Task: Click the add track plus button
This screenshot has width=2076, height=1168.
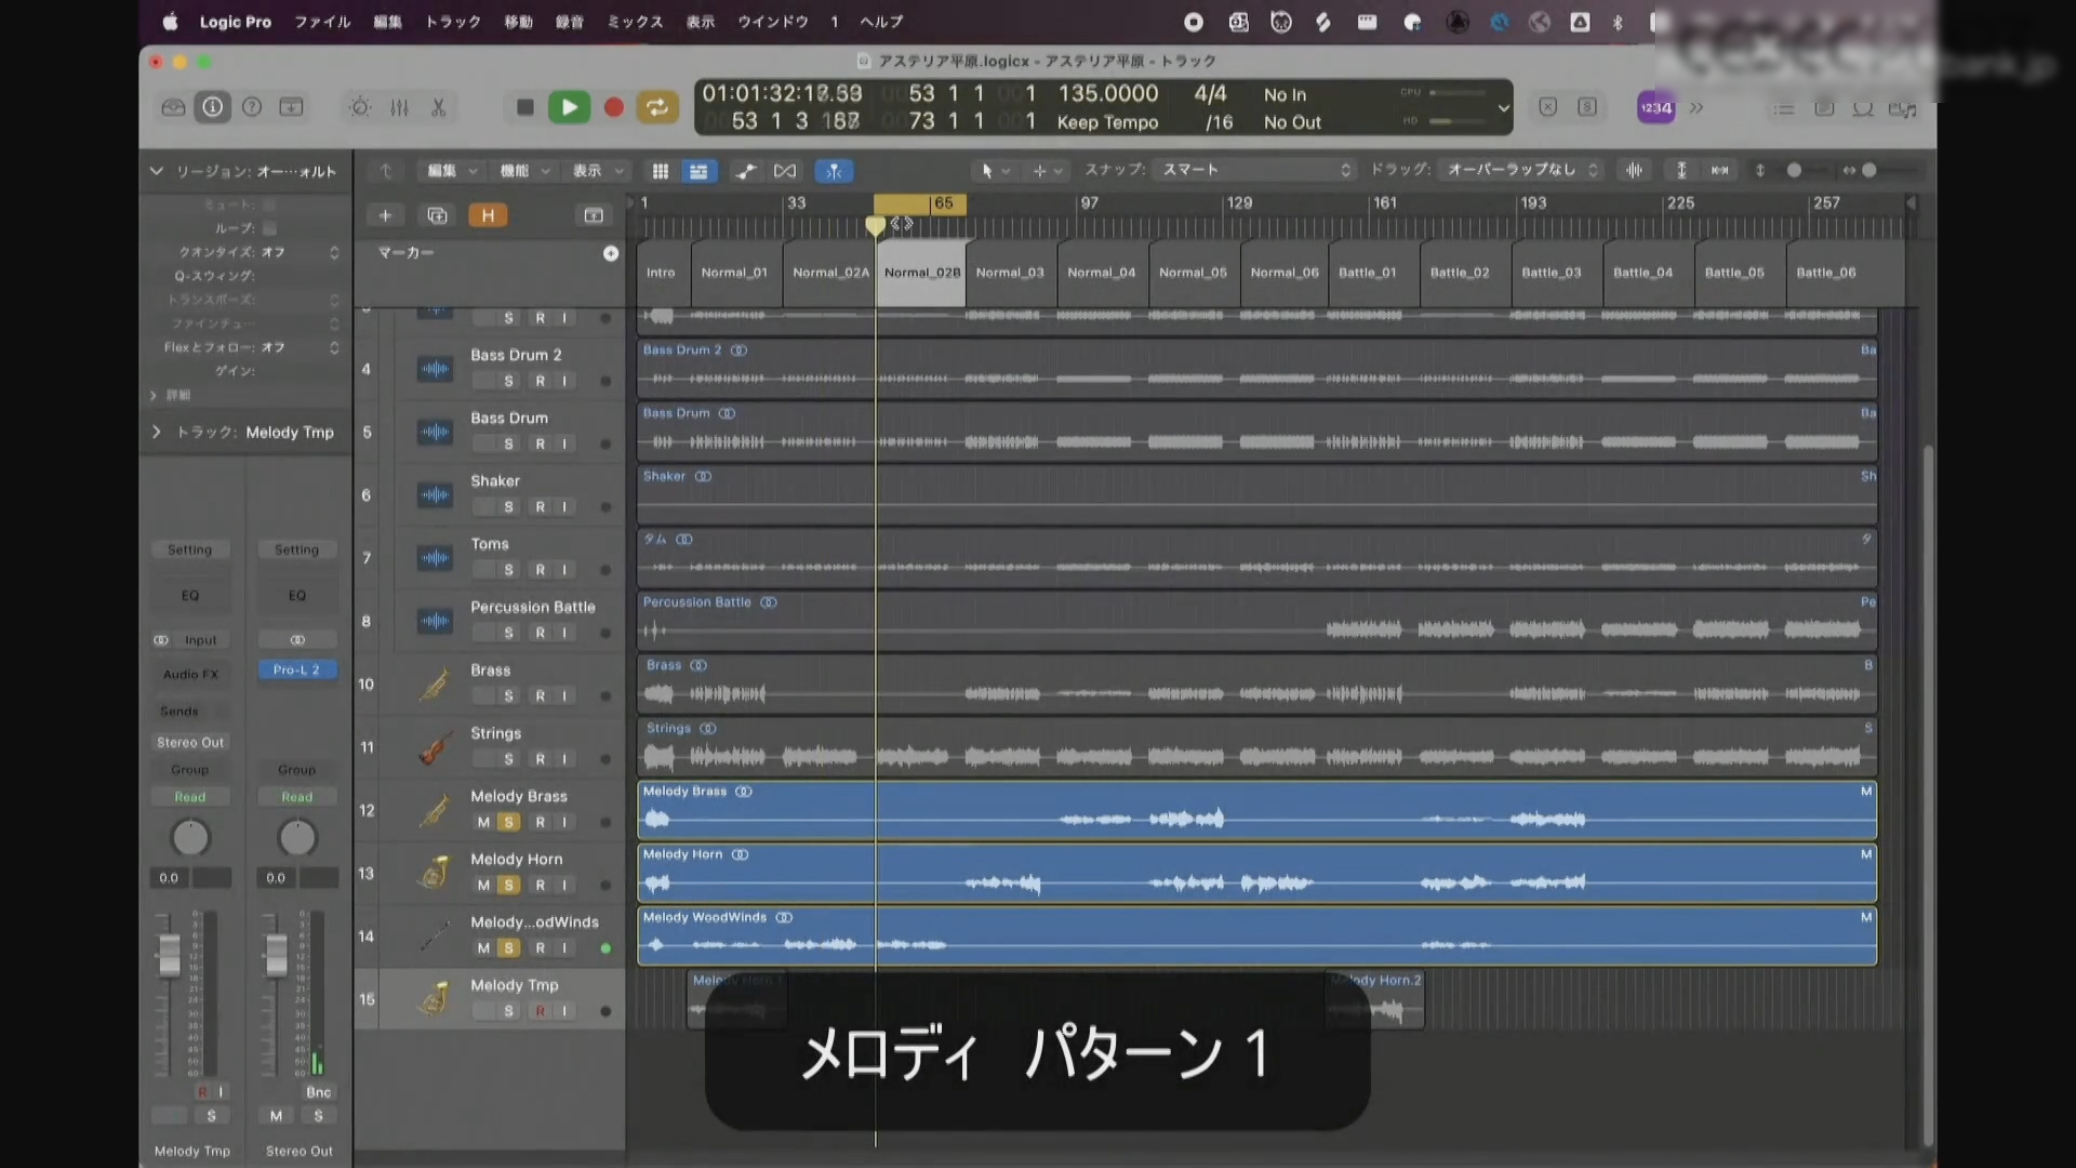Action: click(385, 215)
